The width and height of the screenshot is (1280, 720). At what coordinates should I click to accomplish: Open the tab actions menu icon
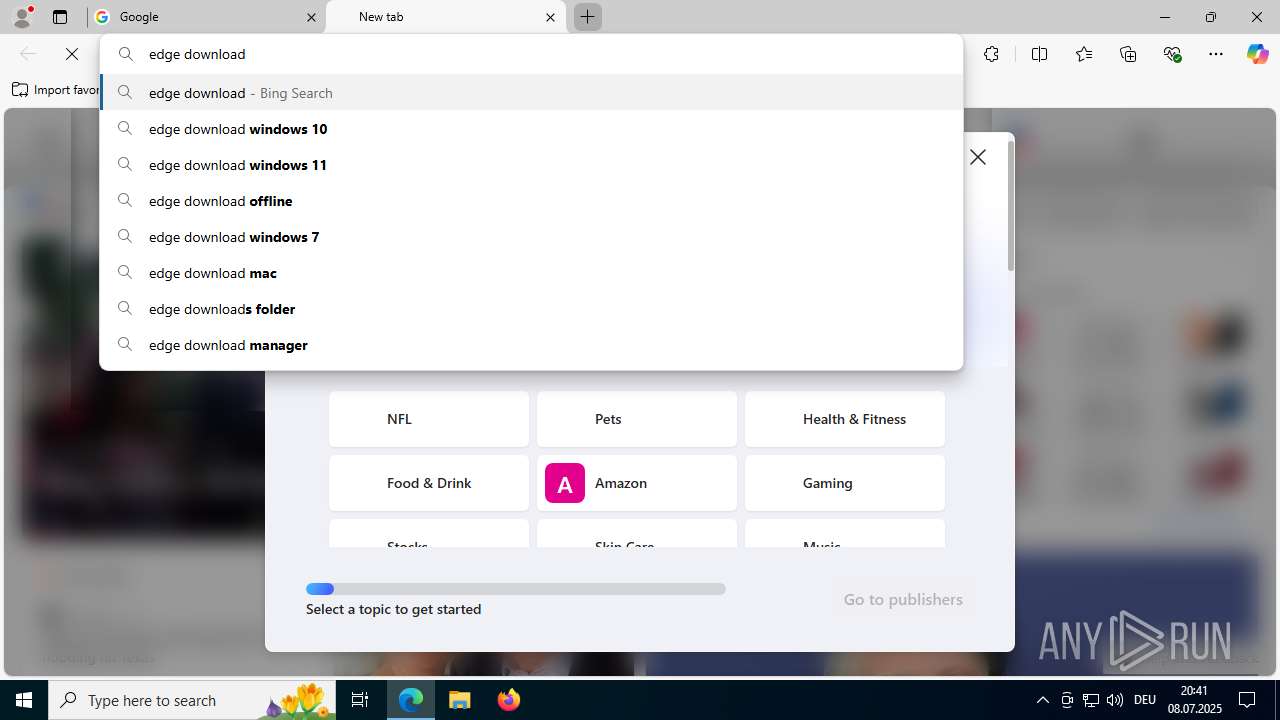coord(60,17)
